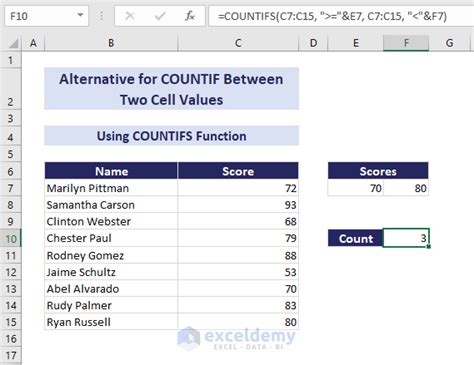474x365 pixels.
Task: Select column B header
Action: [111, 43]
